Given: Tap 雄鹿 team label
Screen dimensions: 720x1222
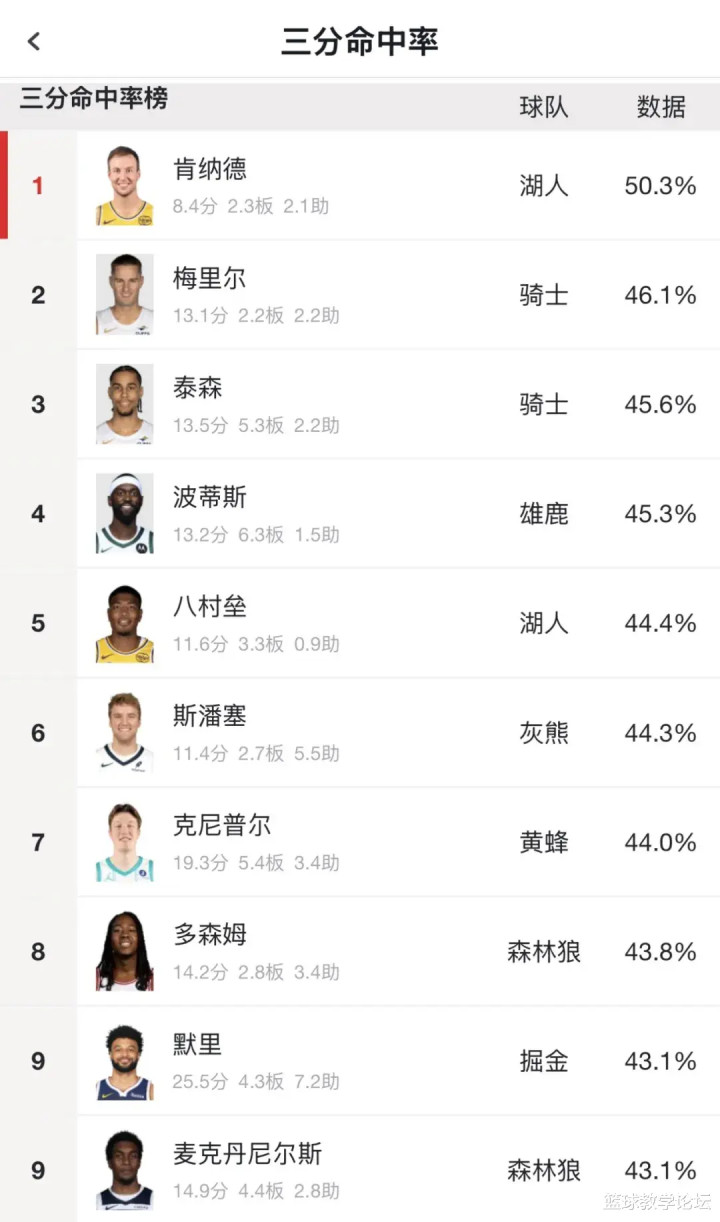Looking at the screenshot, I should pos(543,514).
